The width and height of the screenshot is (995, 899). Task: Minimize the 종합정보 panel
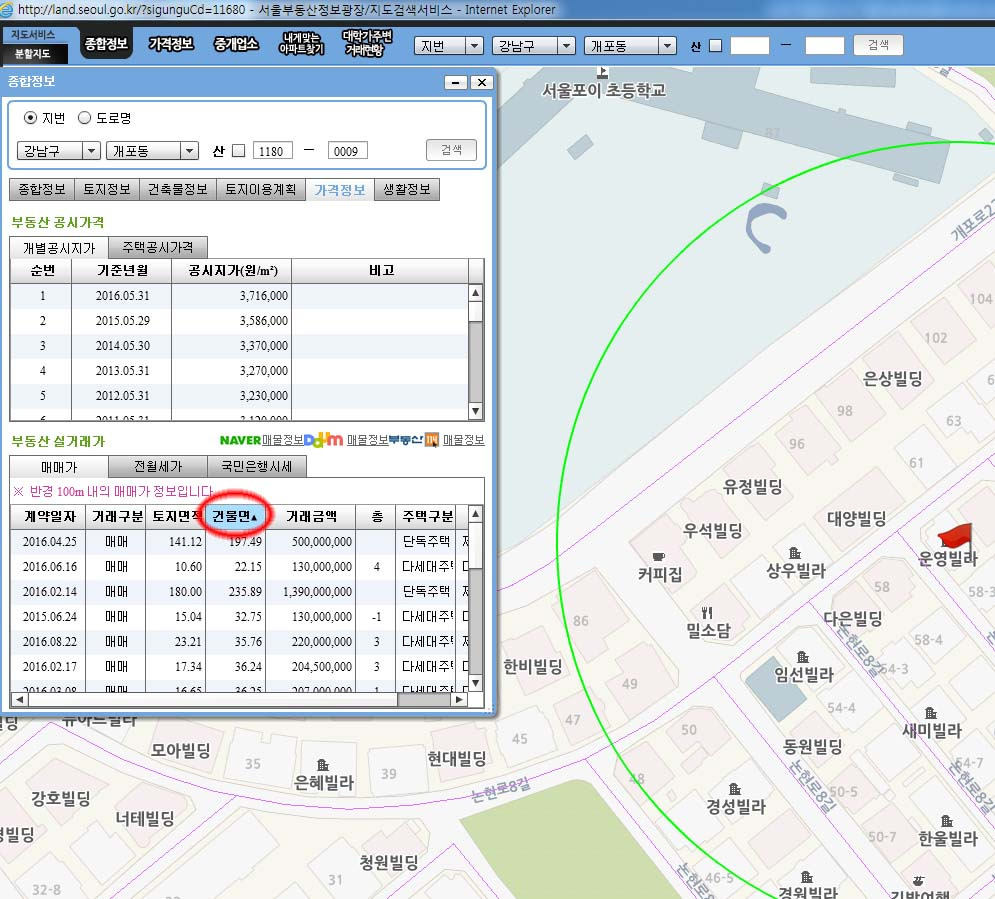456,82
